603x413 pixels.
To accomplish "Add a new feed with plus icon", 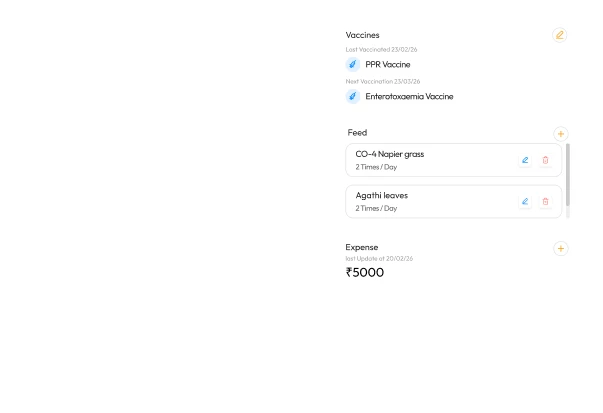I will pos(561,134).
